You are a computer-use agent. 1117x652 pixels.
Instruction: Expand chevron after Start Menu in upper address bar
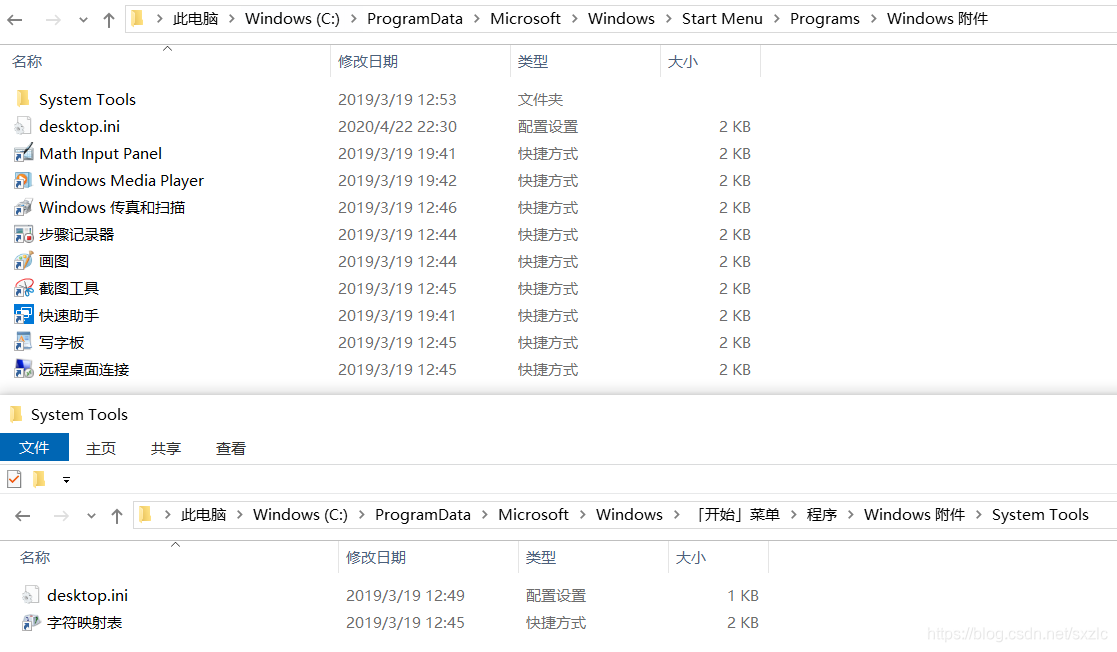(x=776, y=19)
